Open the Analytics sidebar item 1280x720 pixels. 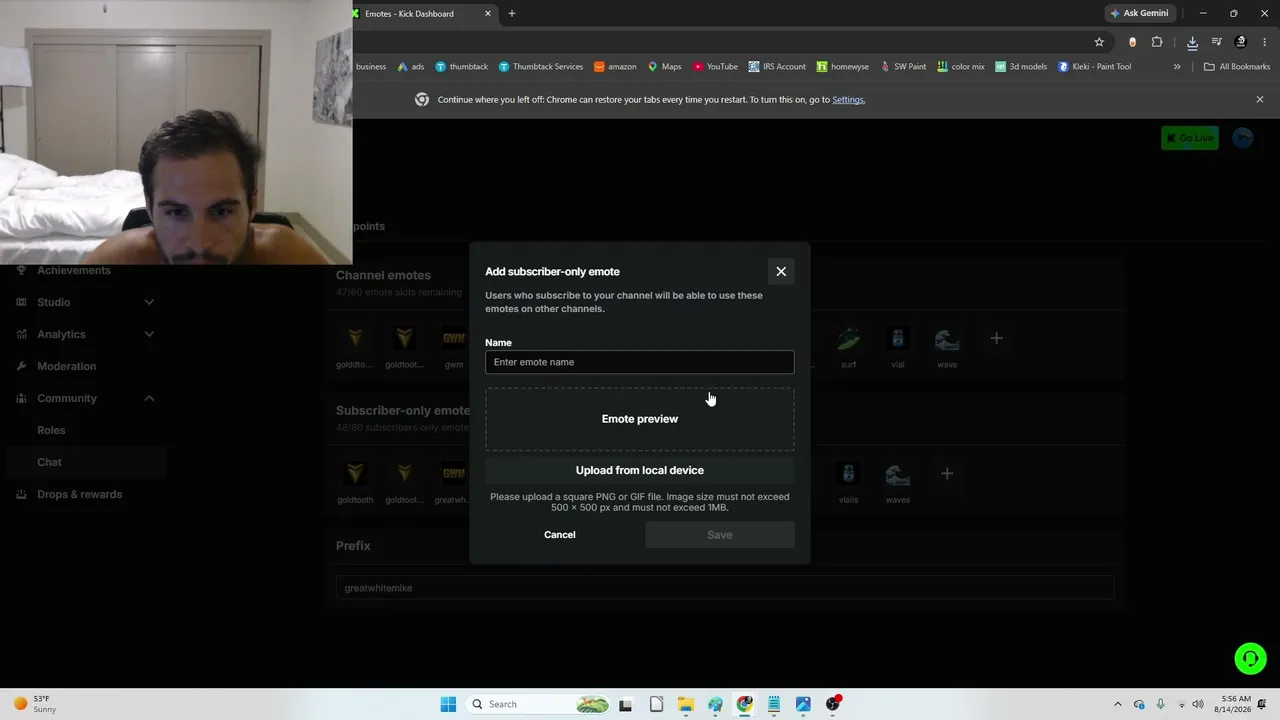click(61, 334)
